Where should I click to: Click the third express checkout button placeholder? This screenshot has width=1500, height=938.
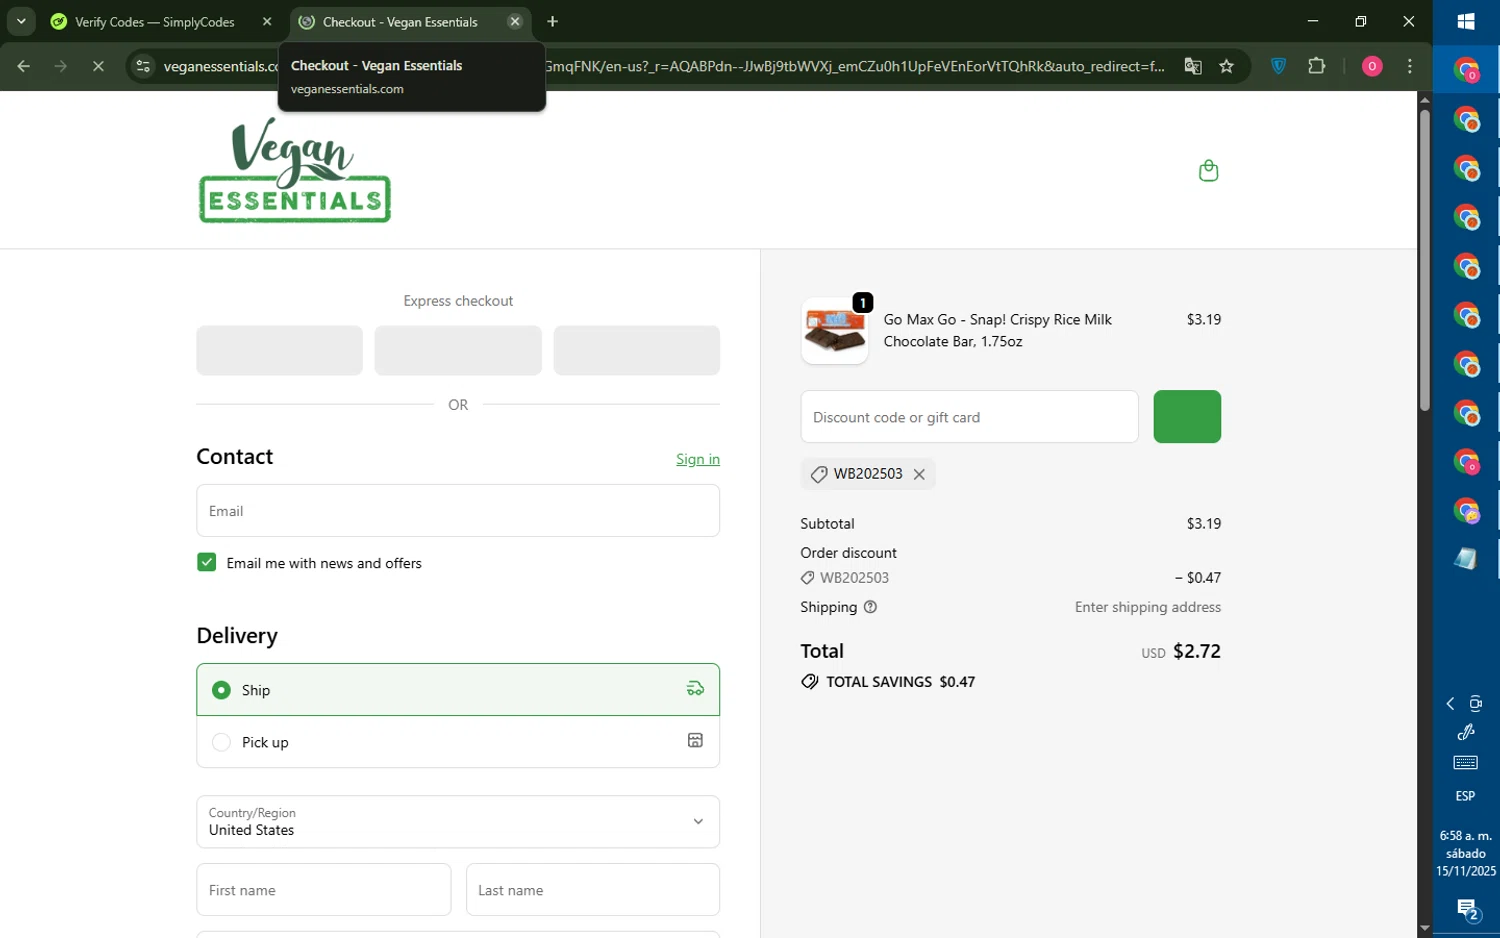(x=637, y=350)
